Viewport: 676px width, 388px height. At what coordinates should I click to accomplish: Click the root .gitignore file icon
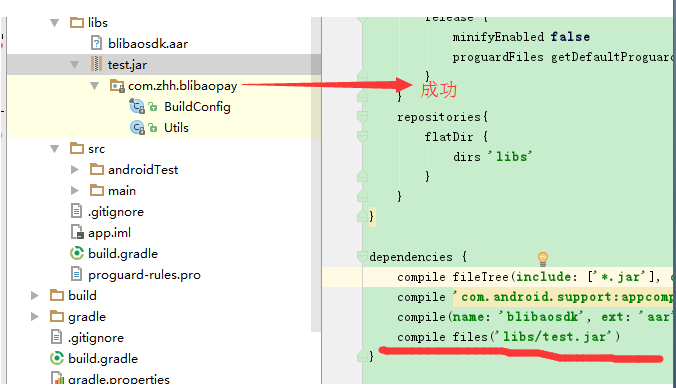pyautogui.click(x=56, y=337)
